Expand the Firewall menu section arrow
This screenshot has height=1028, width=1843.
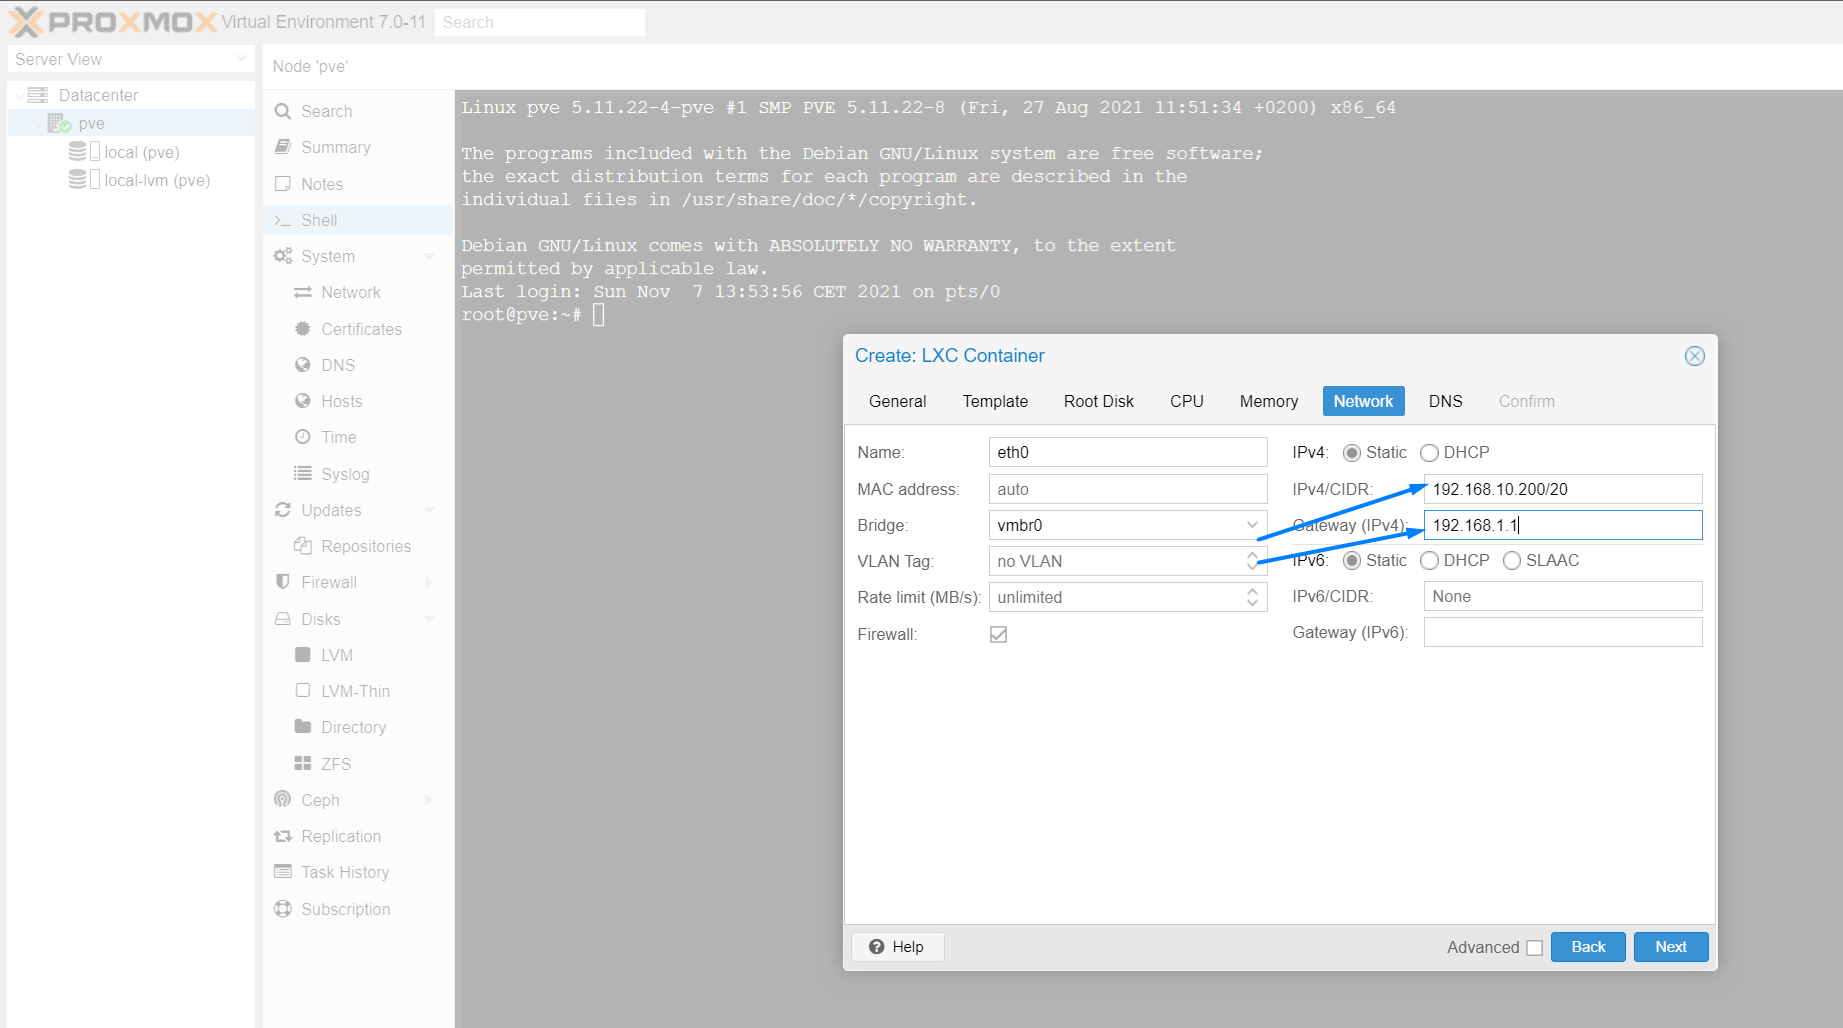pos(429,582)
